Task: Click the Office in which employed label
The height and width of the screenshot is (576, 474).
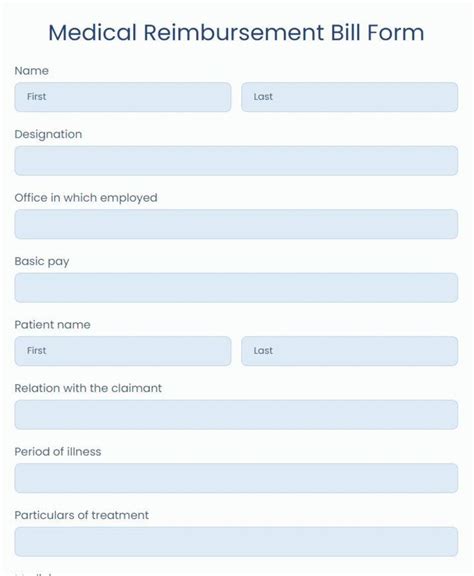Action: point(86,198)
